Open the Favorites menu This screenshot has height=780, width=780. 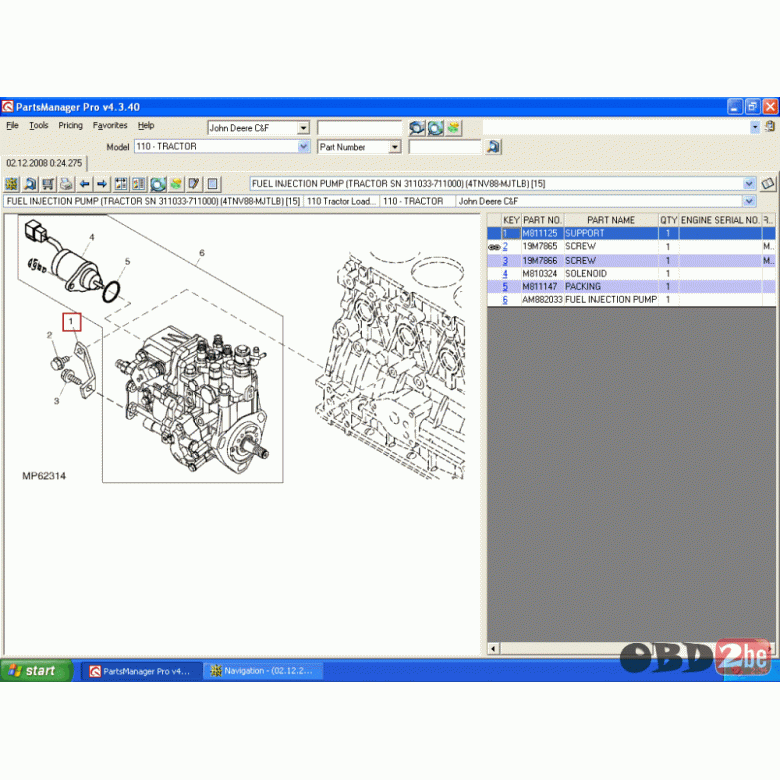coord(110,125)
